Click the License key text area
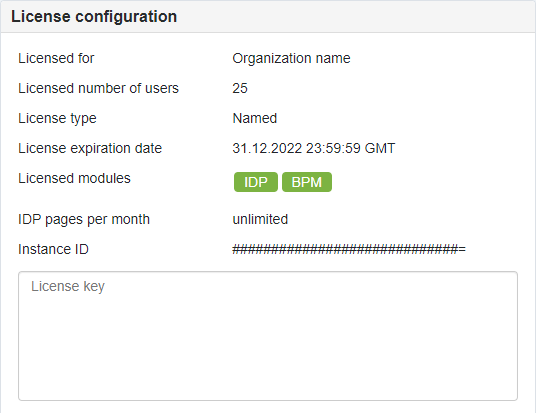The height and width of the screenshot is (413, 536). coord(268,336)
